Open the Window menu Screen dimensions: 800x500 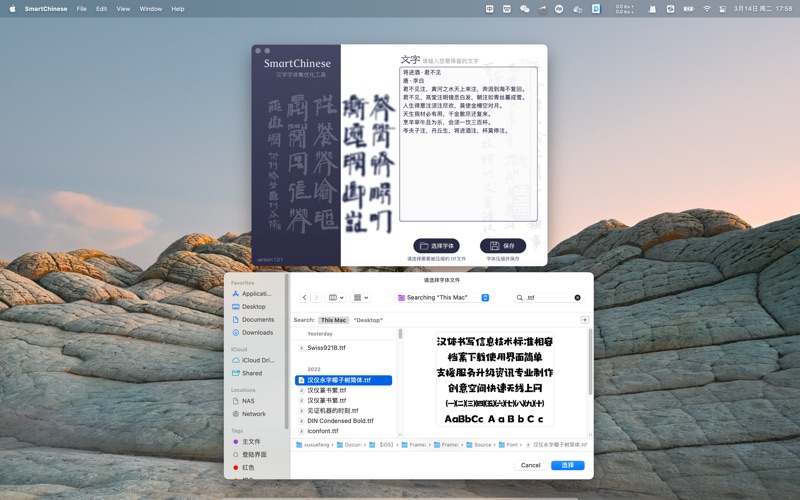(x=150, y=8)
